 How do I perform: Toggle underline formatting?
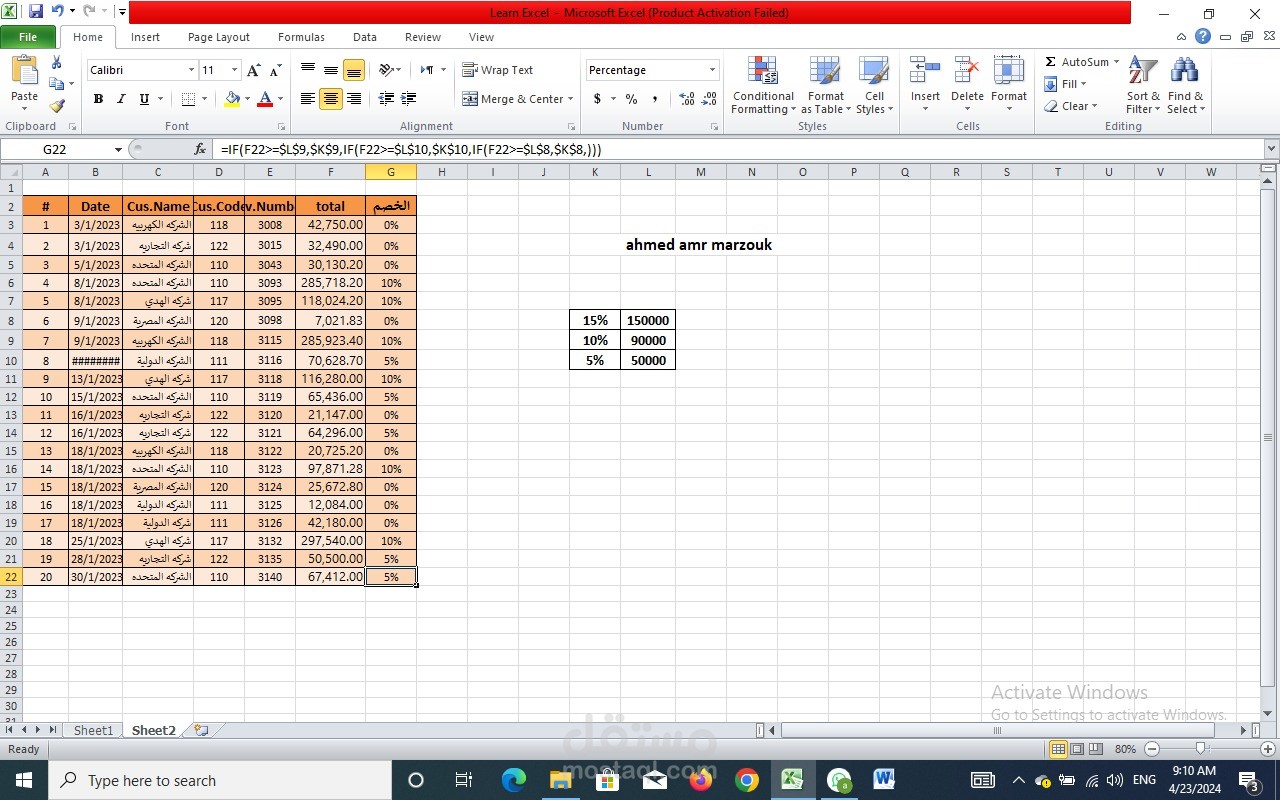click(144, 99)
